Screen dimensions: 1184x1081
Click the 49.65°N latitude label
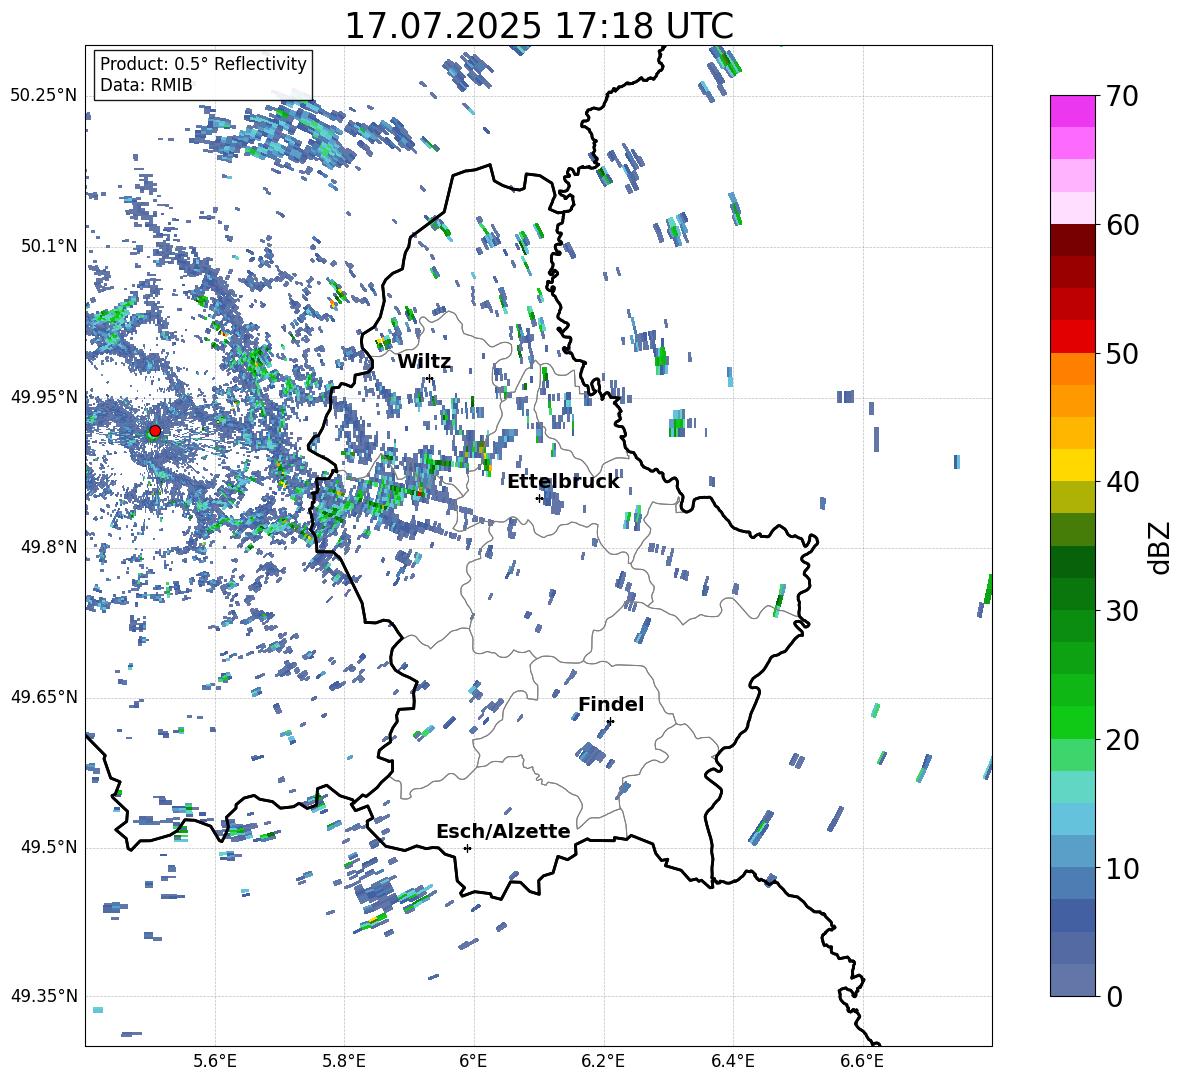coord(44,697)
